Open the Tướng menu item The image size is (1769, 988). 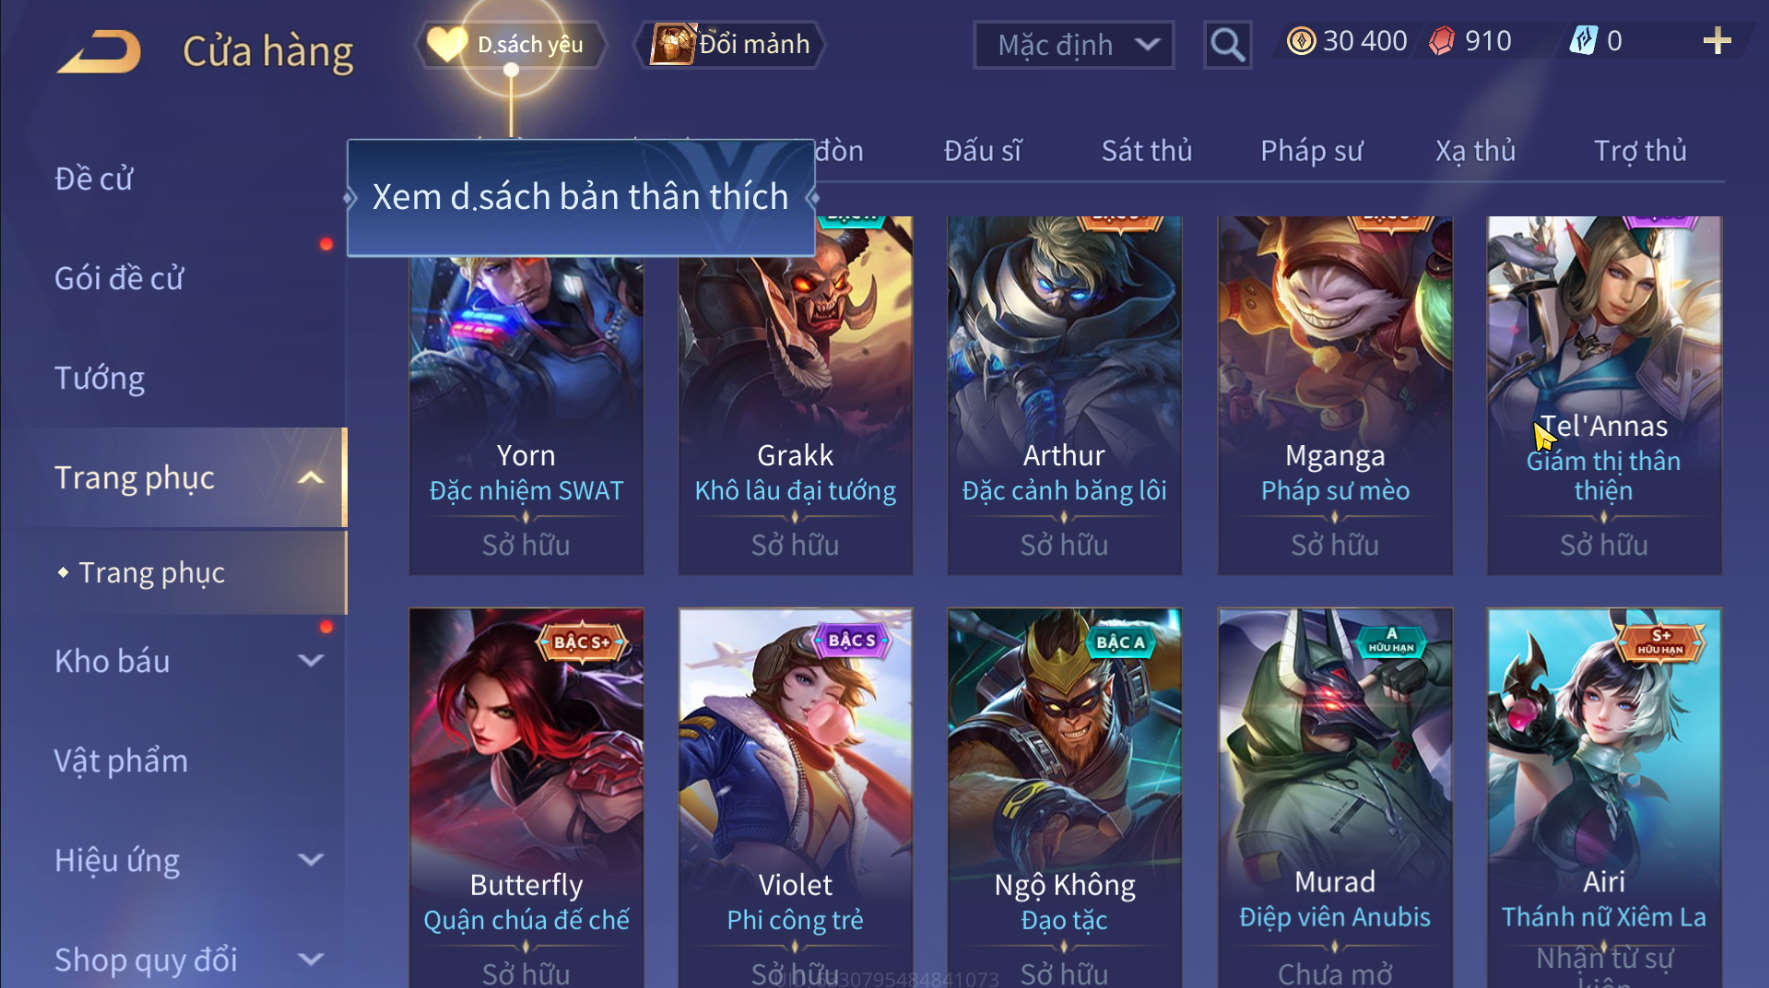pos(99,378)
